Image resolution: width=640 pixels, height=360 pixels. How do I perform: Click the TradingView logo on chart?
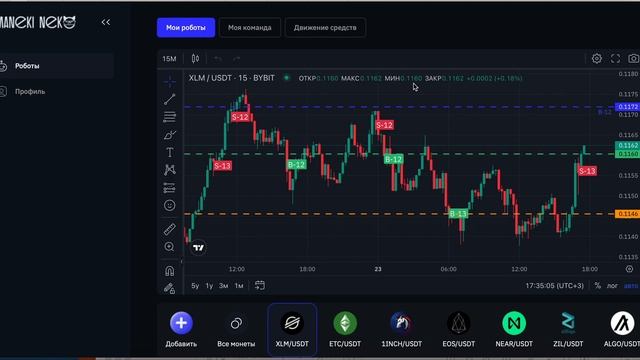[x=198, y=248]
